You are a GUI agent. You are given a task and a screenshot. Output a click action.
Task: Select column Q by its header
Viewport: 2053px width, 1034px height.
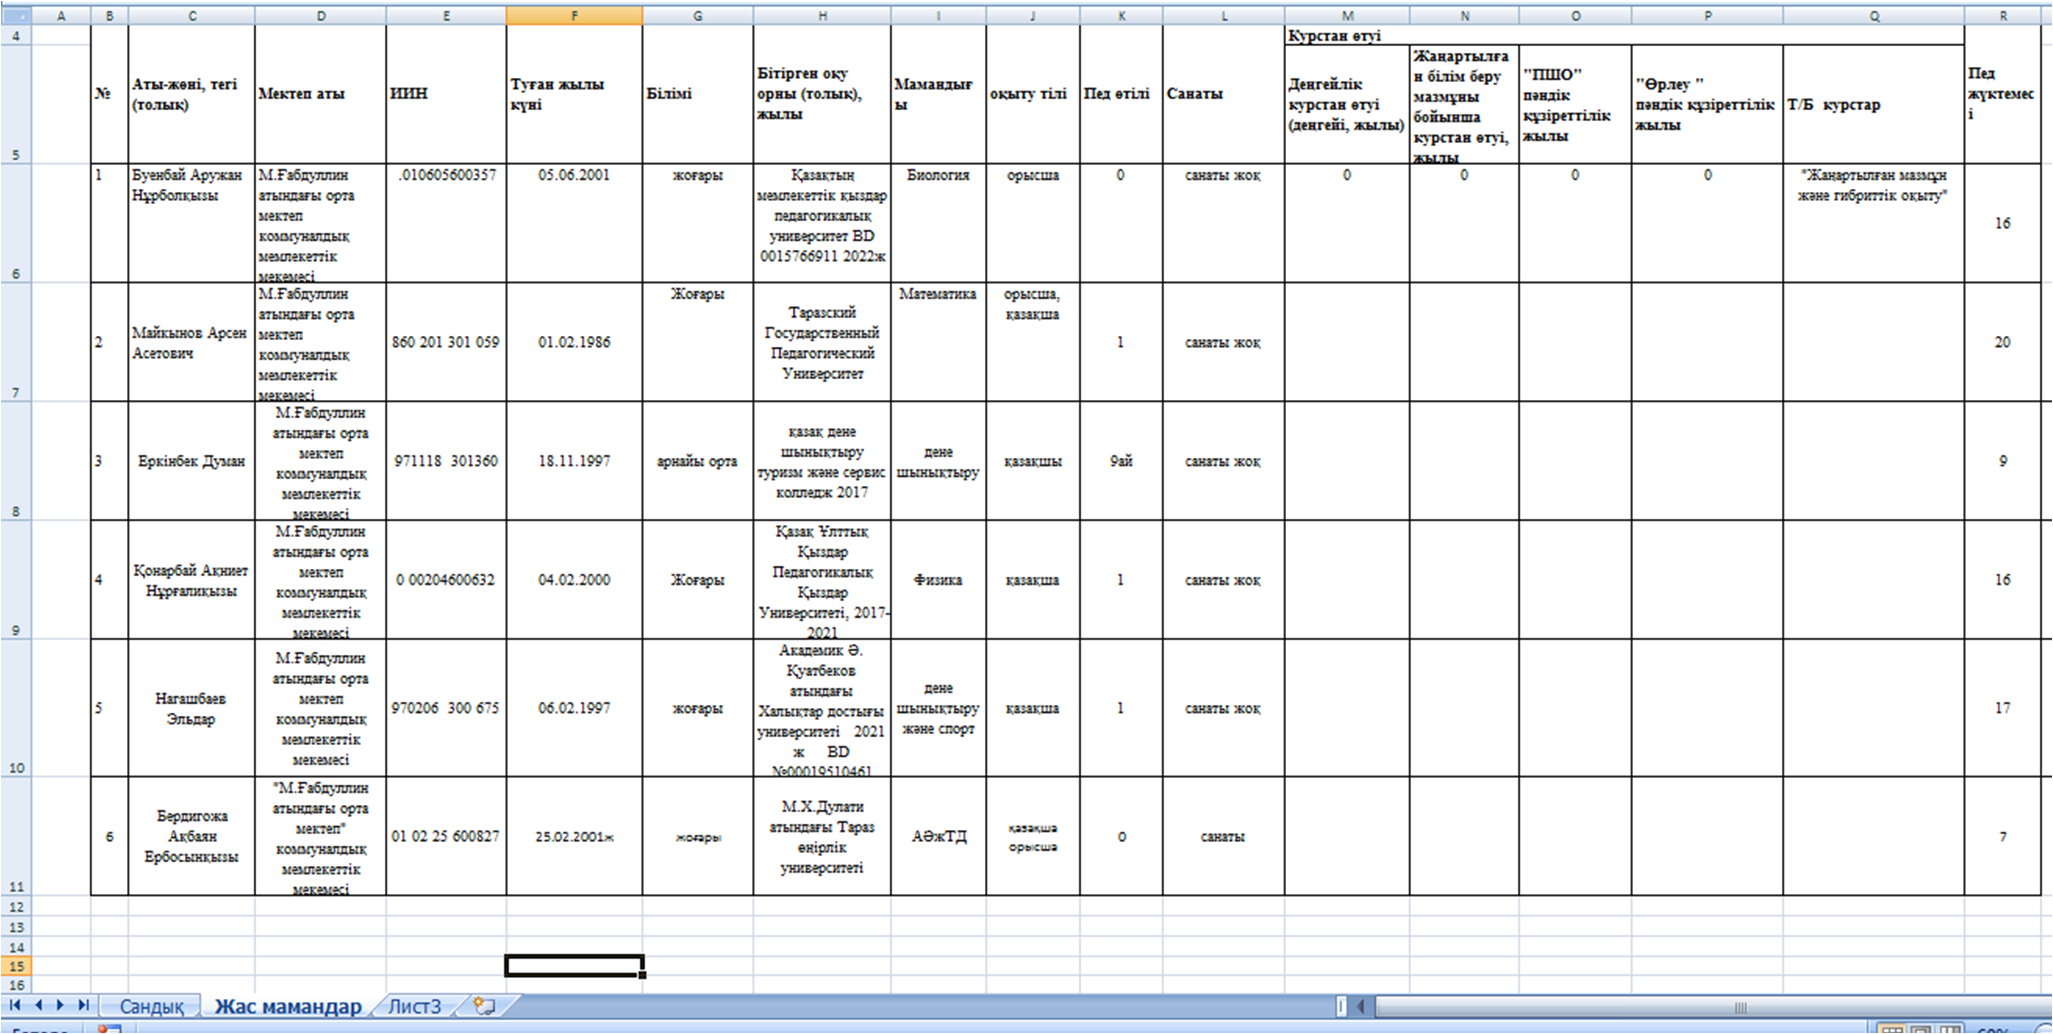pos(1873,16)
